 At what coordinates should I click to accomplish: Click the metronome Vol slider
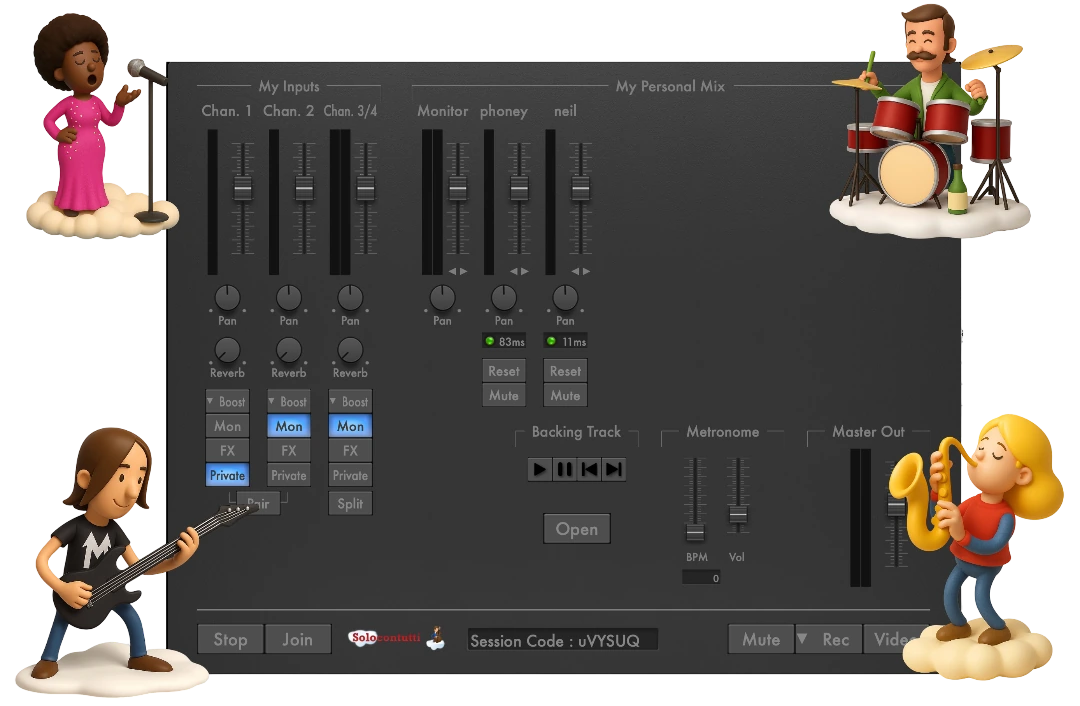click(738, 515)
